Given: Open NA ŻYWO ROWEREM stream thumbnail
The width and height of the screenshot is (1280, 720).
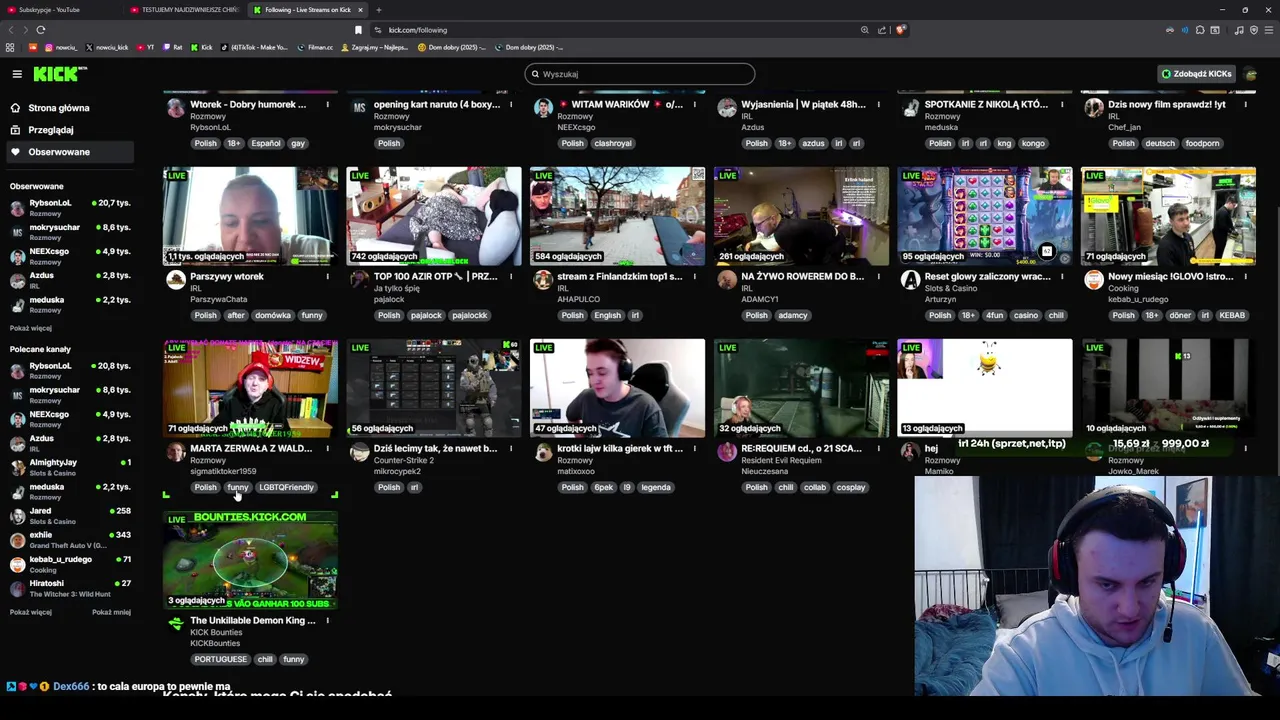Looking at the screenshot, I should point(801,216).
